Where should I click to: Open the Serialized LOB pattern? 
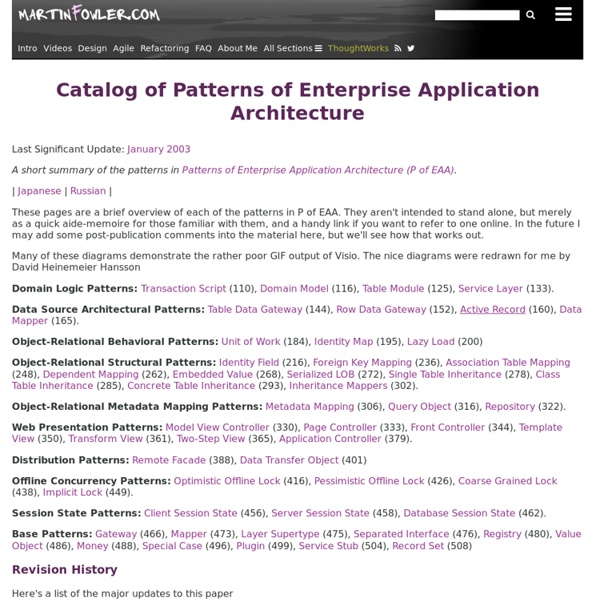pyautogui.click(x=321, y=375)
